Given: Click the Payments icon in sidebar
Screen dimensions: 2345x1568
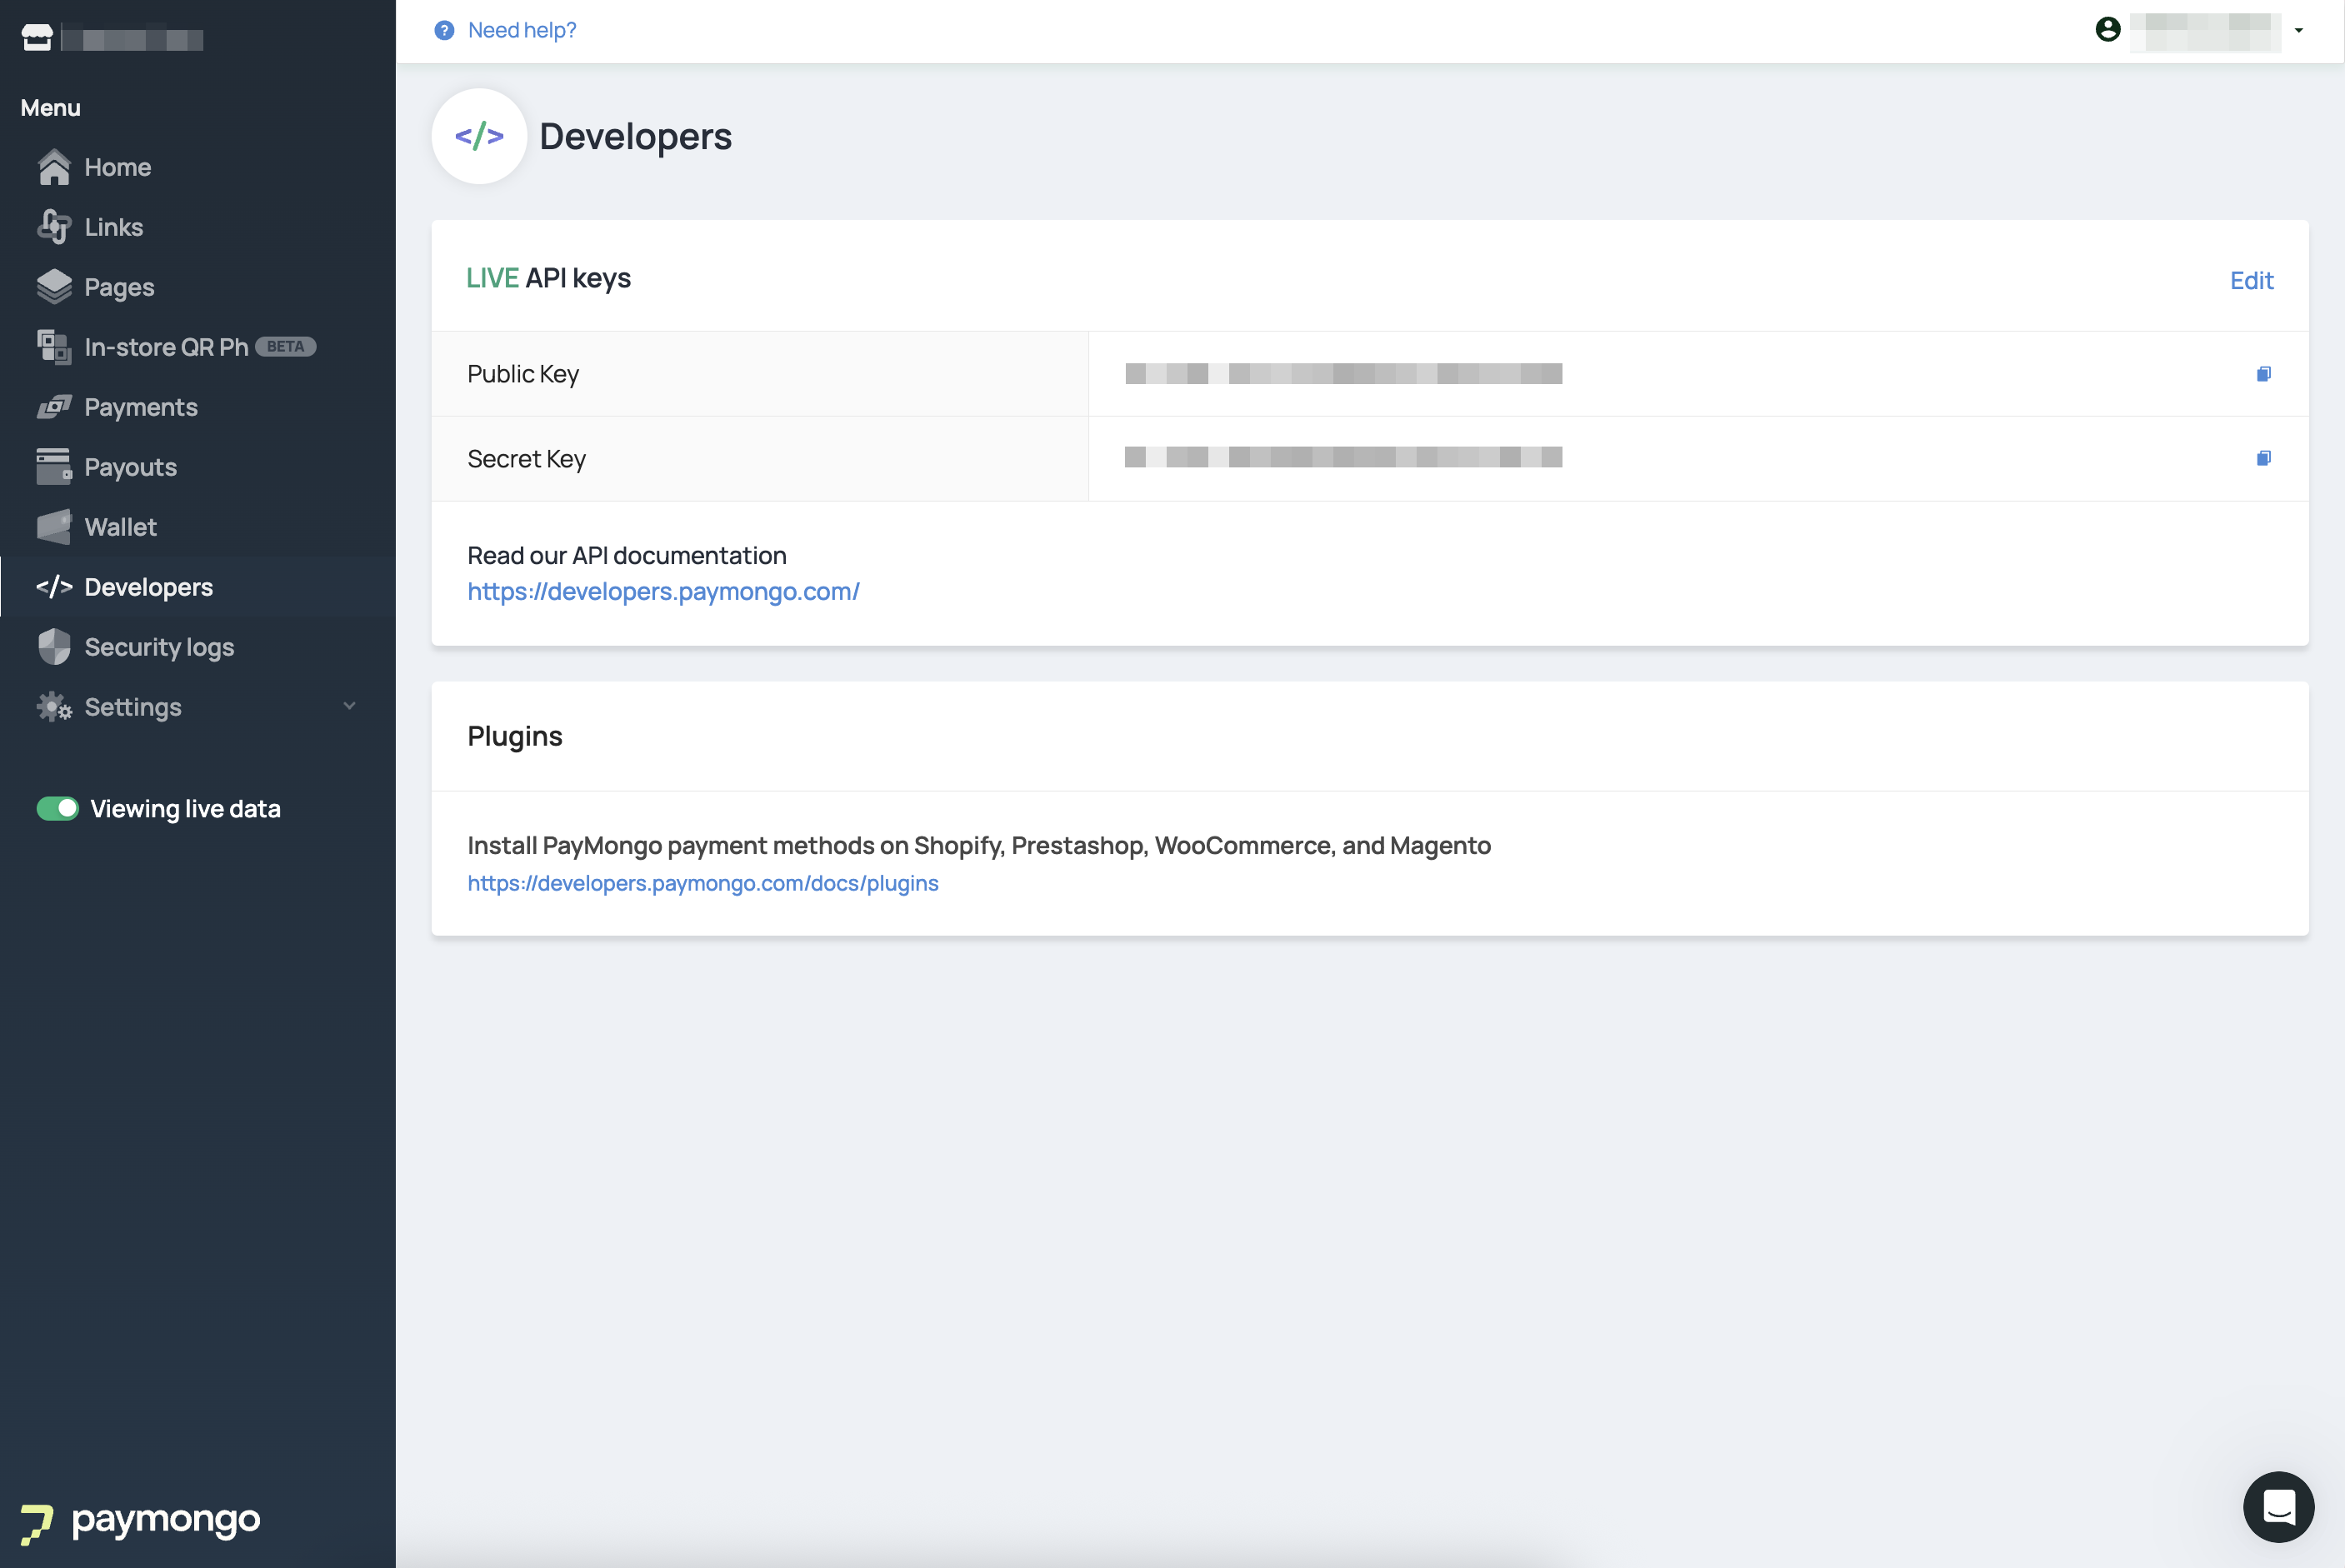Looking at the screenshot, I should [54, 407].
